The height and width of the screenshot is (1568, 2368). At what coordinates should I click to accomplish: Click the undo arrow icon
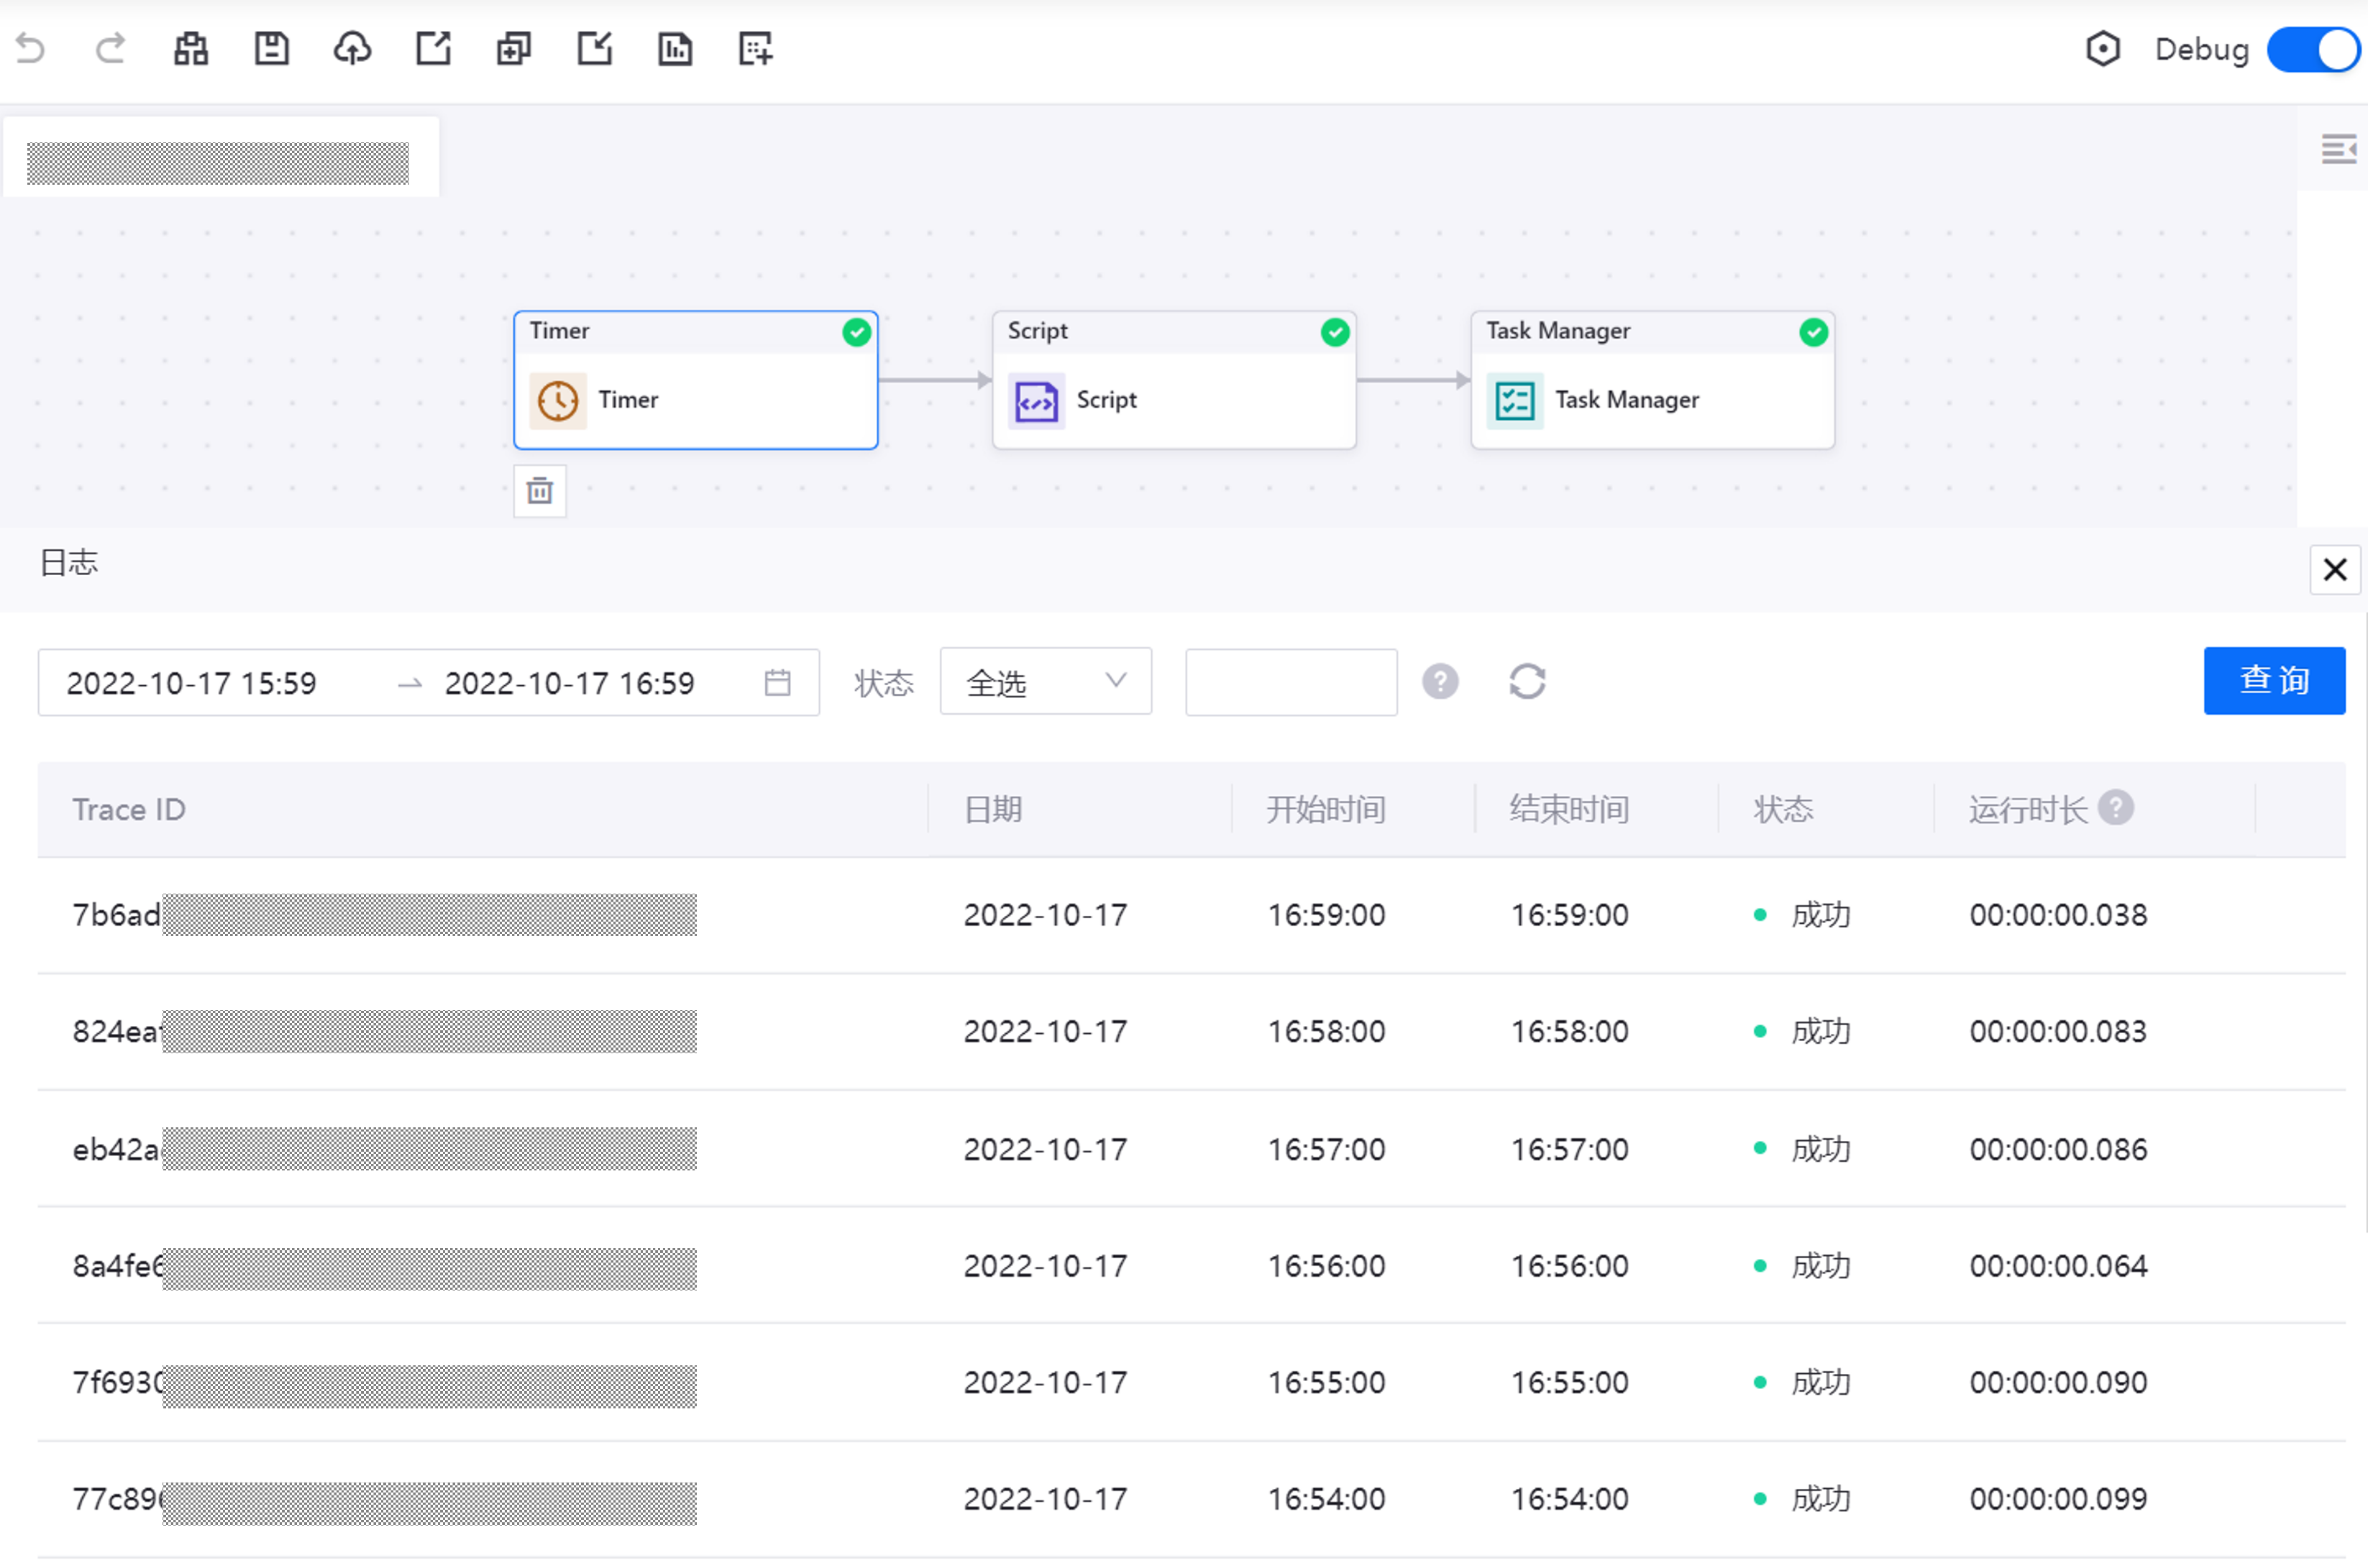coord(31,48)
